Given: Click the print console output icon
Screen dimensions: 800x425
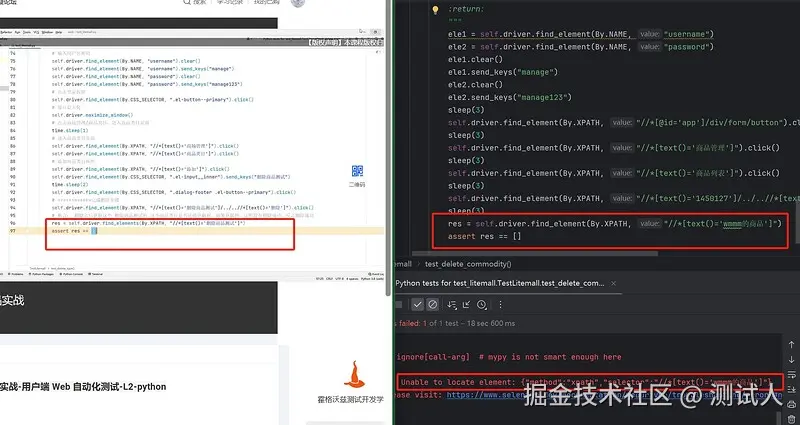Looking at the screenshot, I should point(791,405).
